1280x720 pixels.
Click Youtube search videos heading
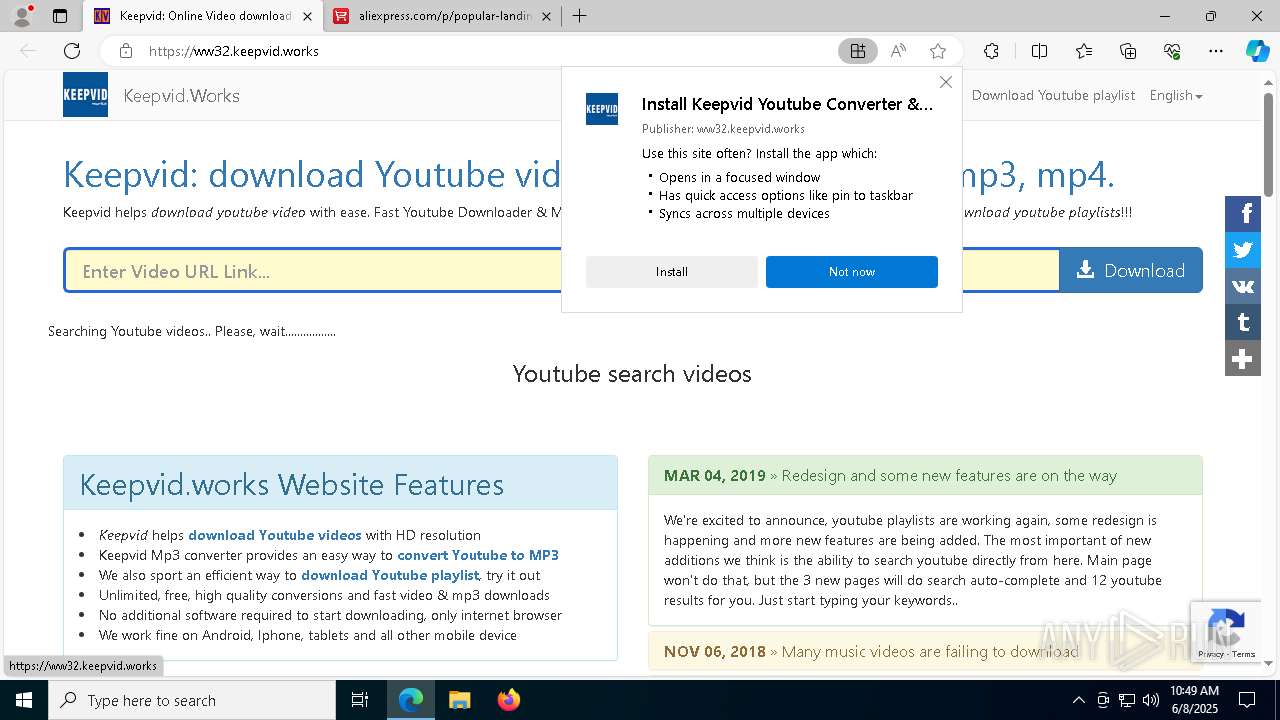[632, 374]
